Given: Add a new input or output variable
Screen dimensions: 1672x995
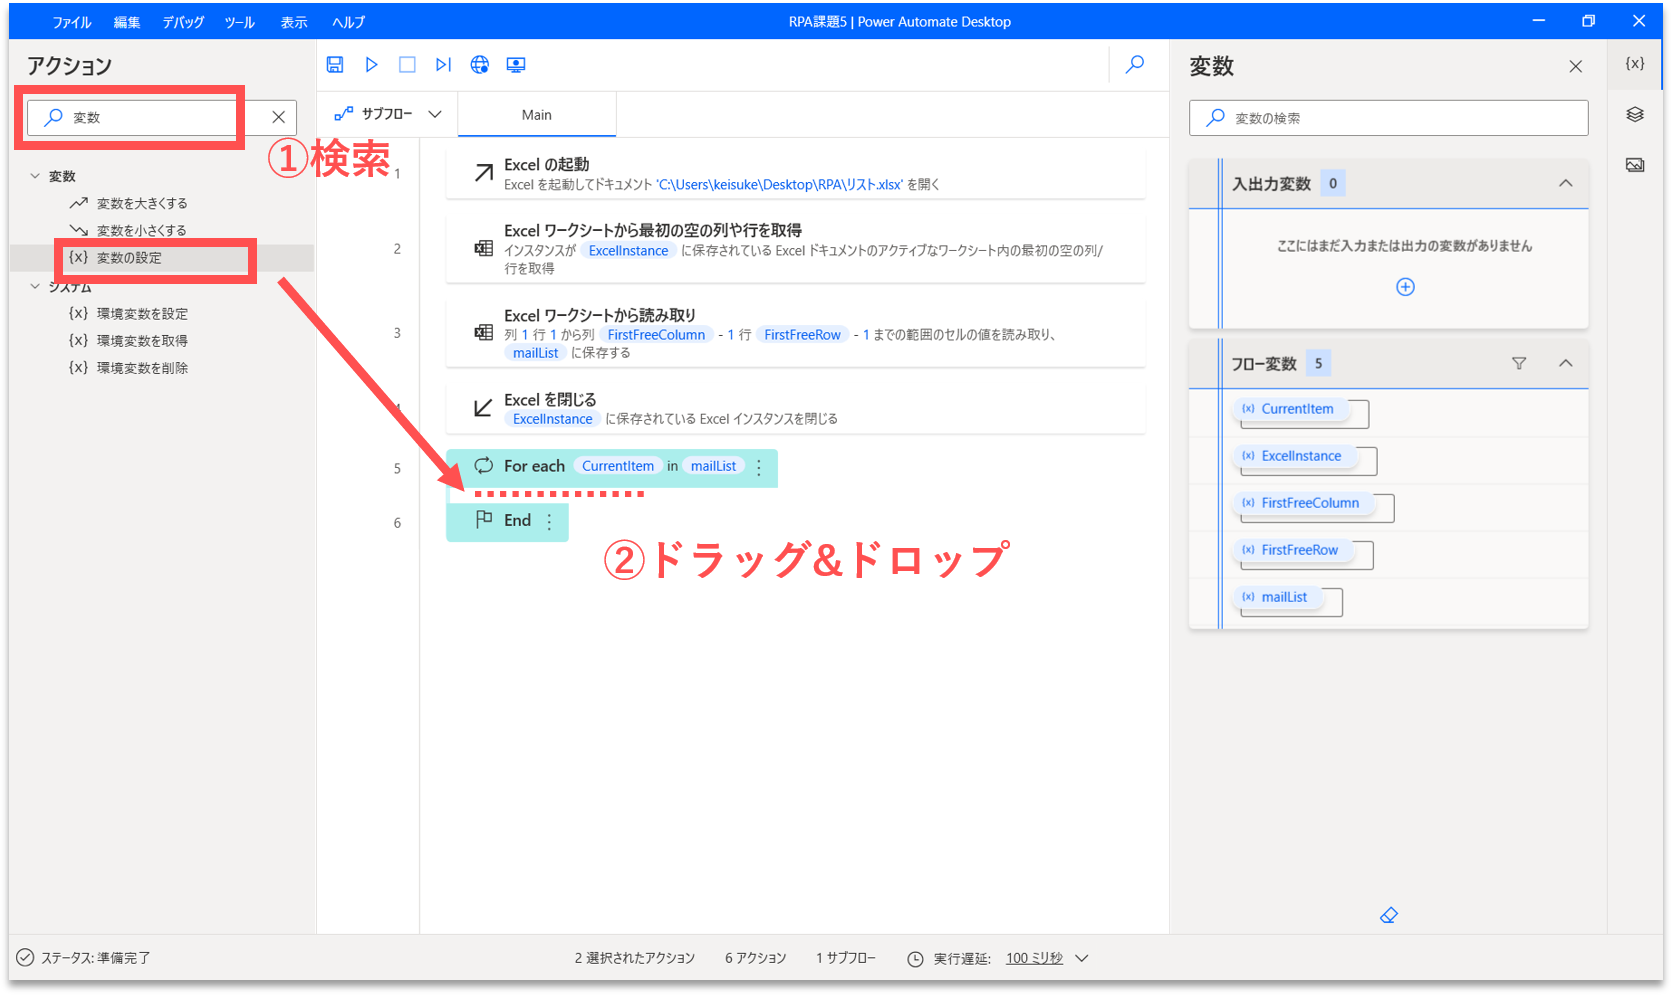Looking at the screenshot, I should pos(1405,287).
